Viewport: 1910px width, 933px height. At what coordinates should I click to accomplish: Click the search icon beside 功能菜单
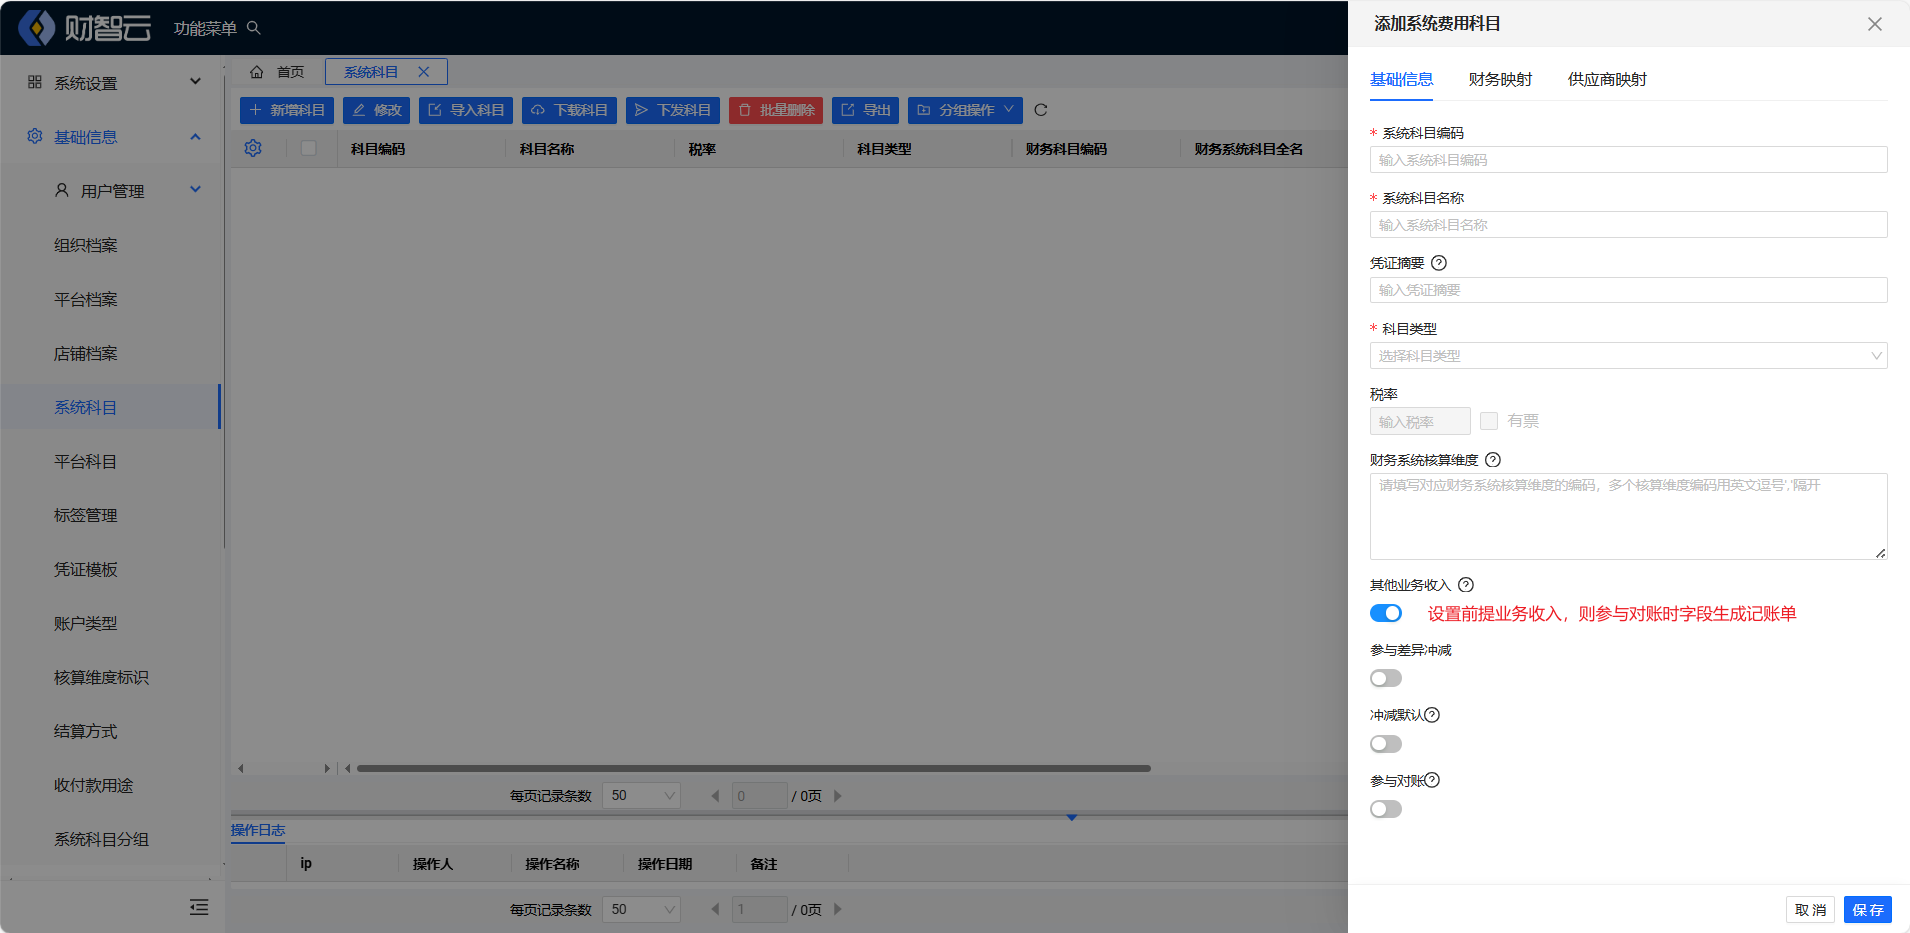click(254, 28)
